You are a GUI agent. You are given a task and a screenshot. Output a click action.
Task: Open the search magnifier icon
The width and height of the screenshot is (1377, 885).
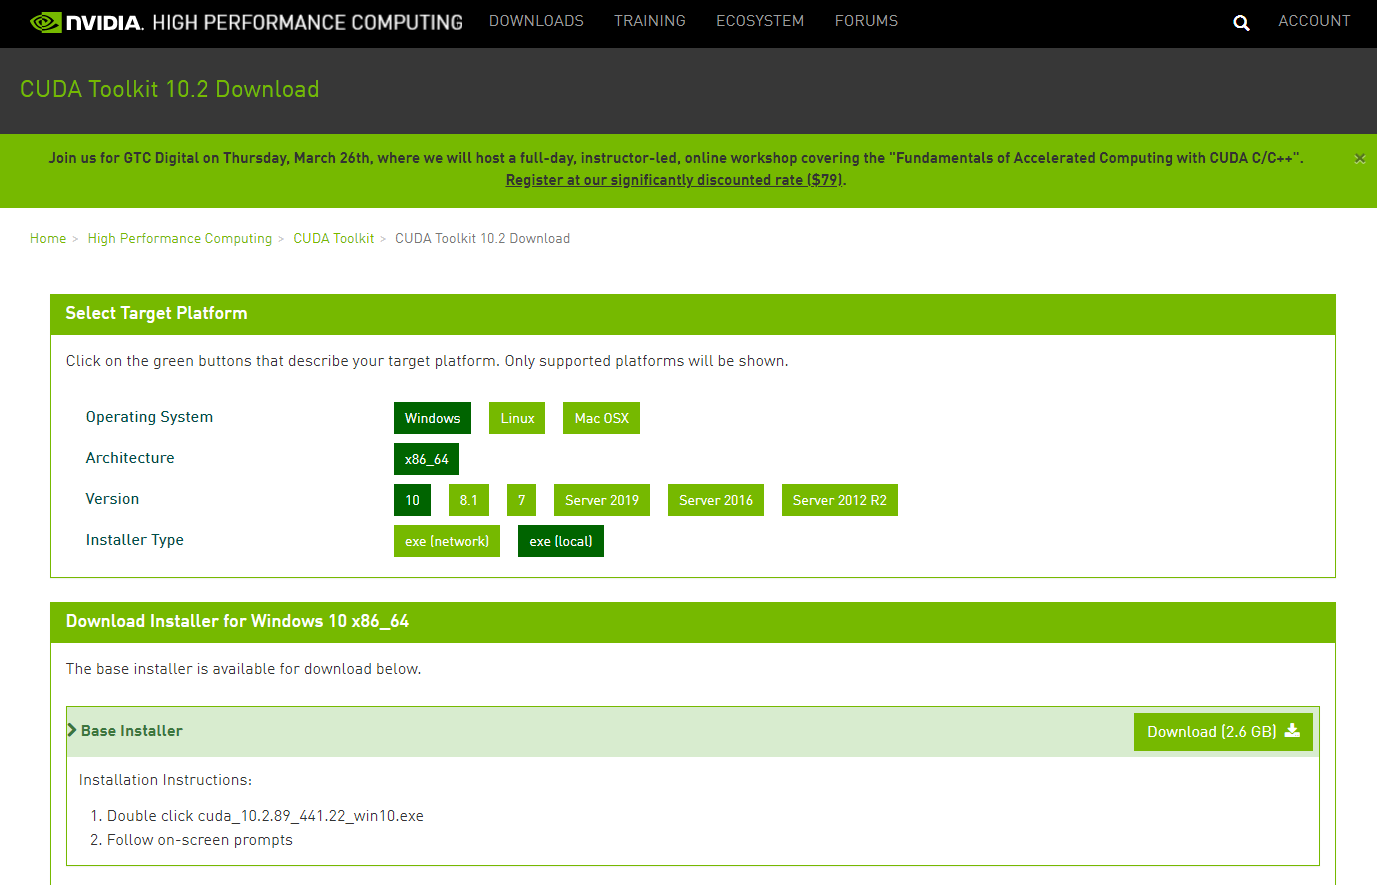click(x=1241, y=23)
